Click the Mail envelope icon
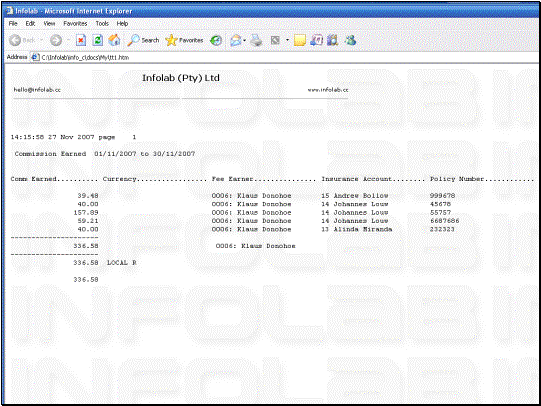This screenshot has width=541, height=406. point(236,40)
